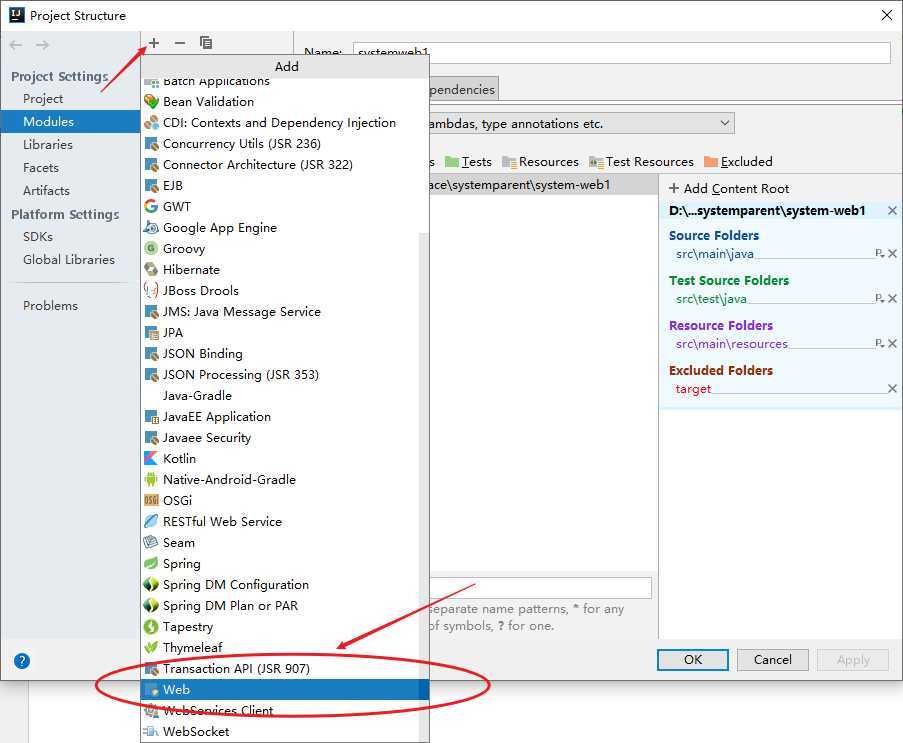Open SDKs platform settings
This screenshot has width=903, height=743.
70,237
